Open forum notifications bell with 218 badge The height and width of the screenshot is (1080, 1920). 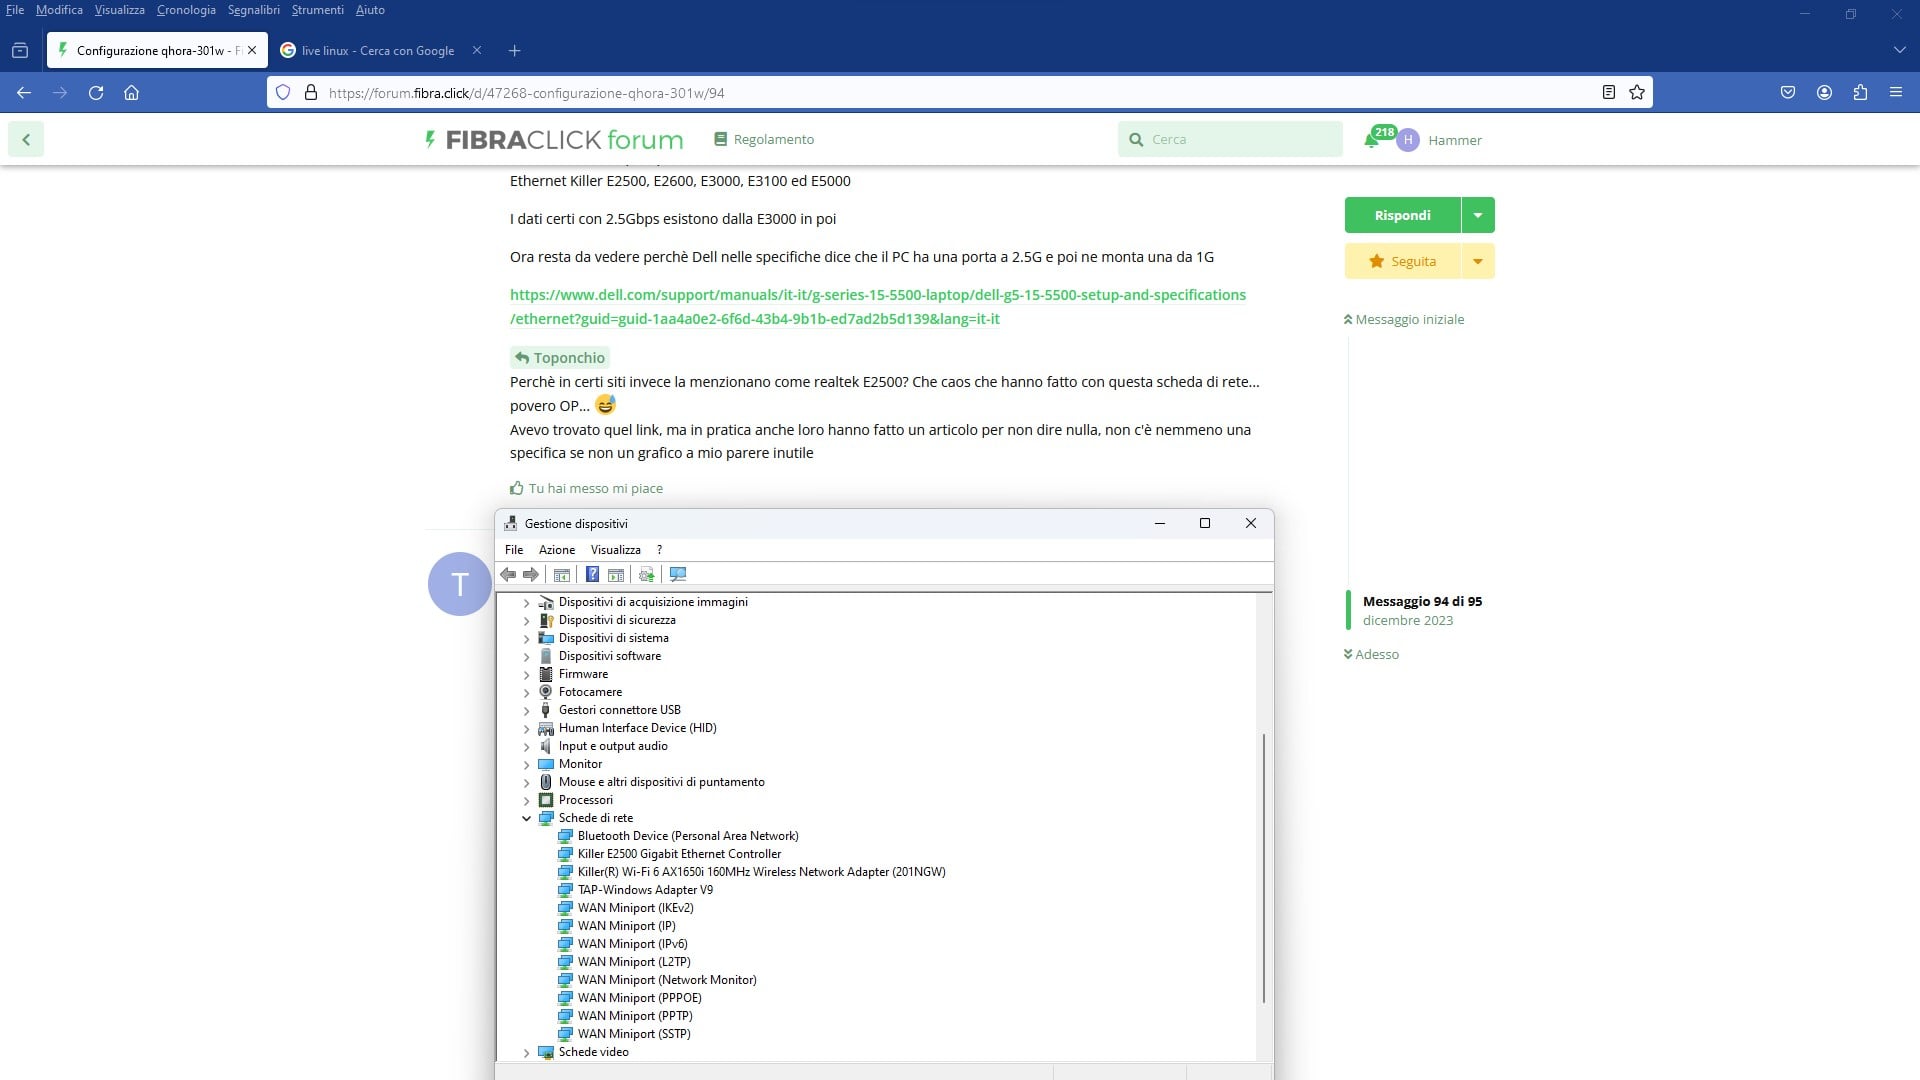[x=1377, y=138]
